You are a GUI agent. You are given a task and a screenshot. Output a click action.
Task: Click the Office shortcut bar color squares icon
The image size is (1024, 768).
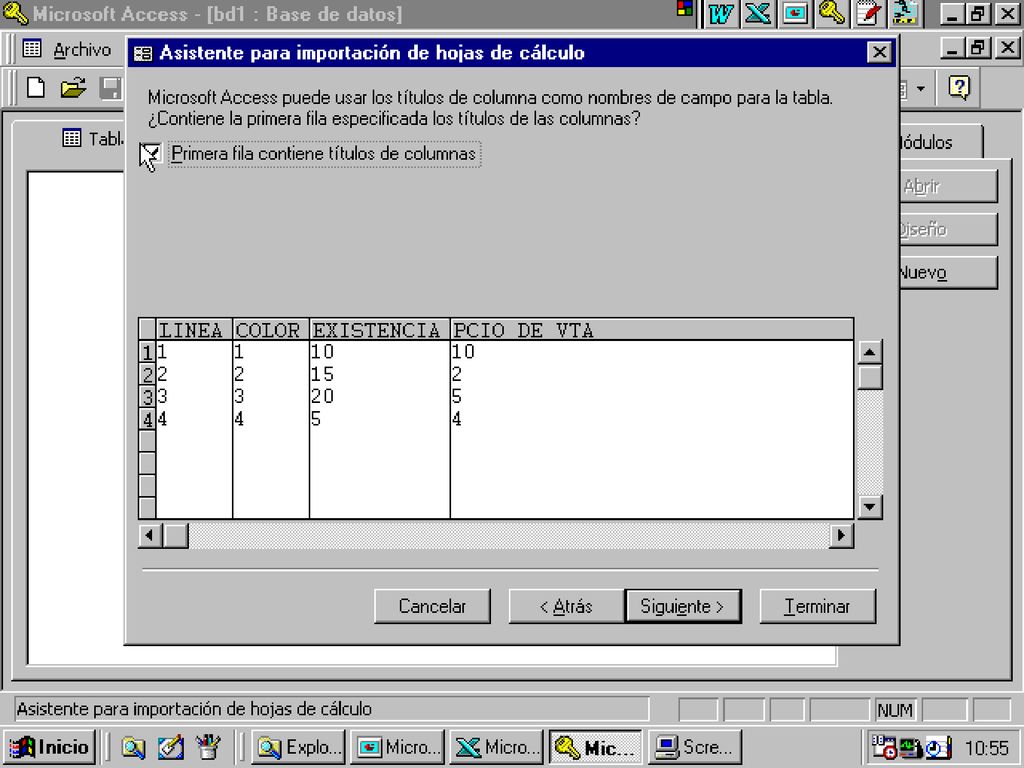(x=684, y=8)
